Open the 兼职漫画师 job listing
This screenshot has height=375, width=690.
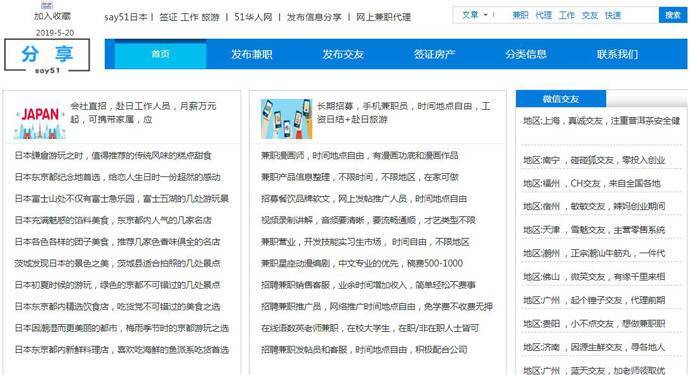360,155
